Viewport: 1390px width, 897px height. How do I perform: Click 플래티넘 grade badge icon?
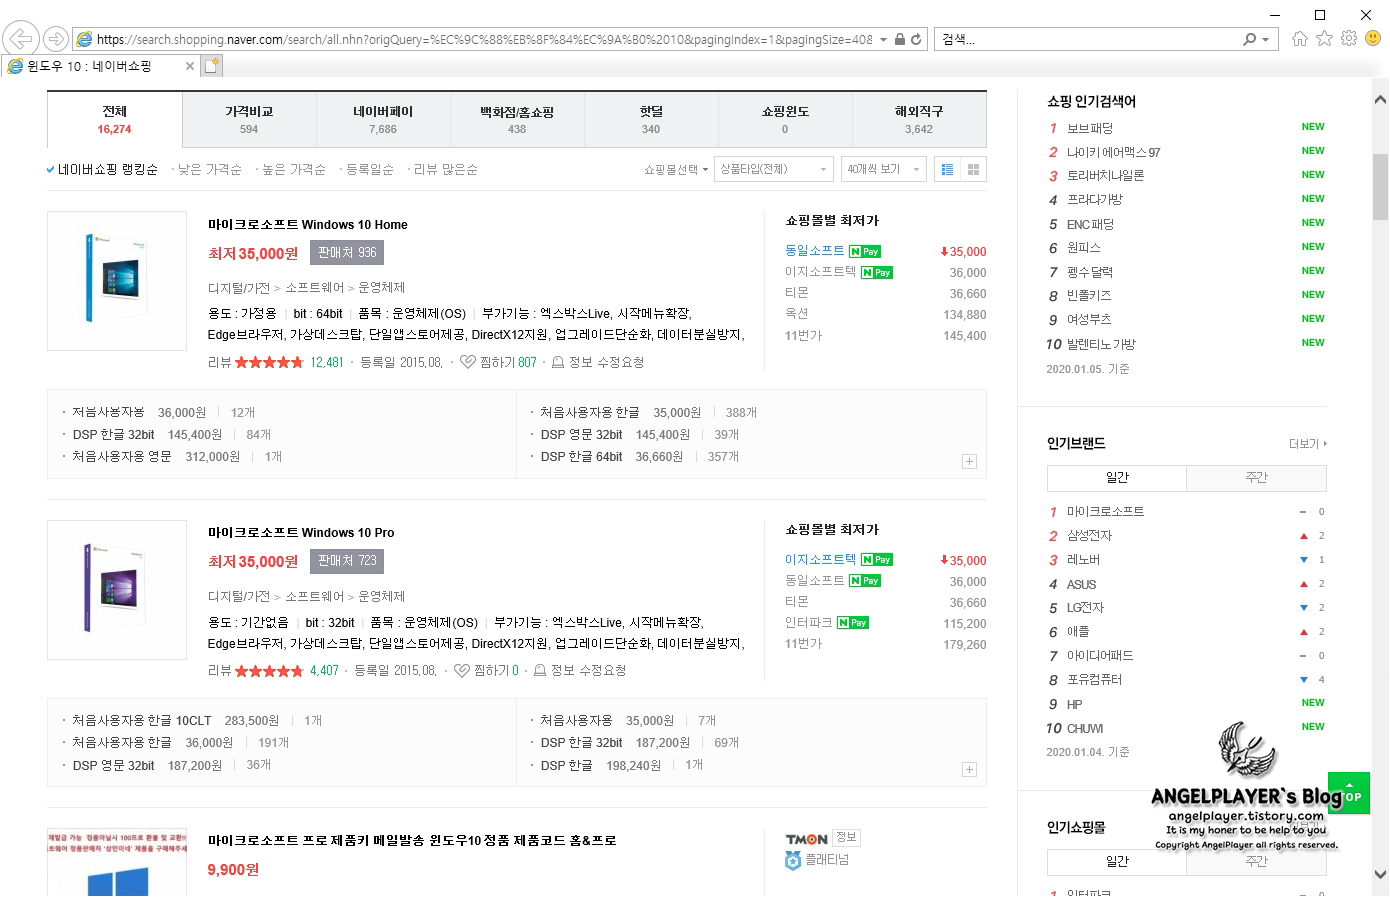click(793, 860)
